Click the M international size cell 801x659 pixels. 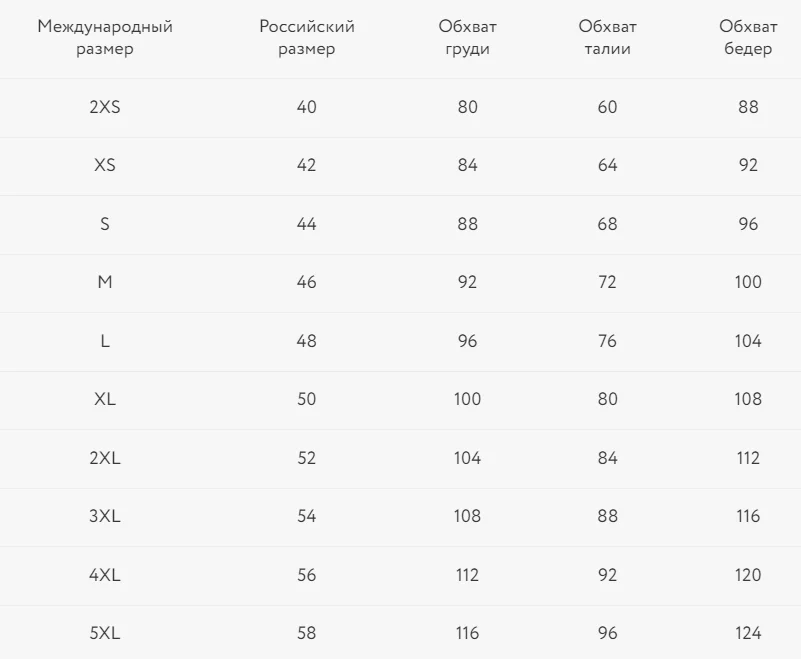[105, 282]
